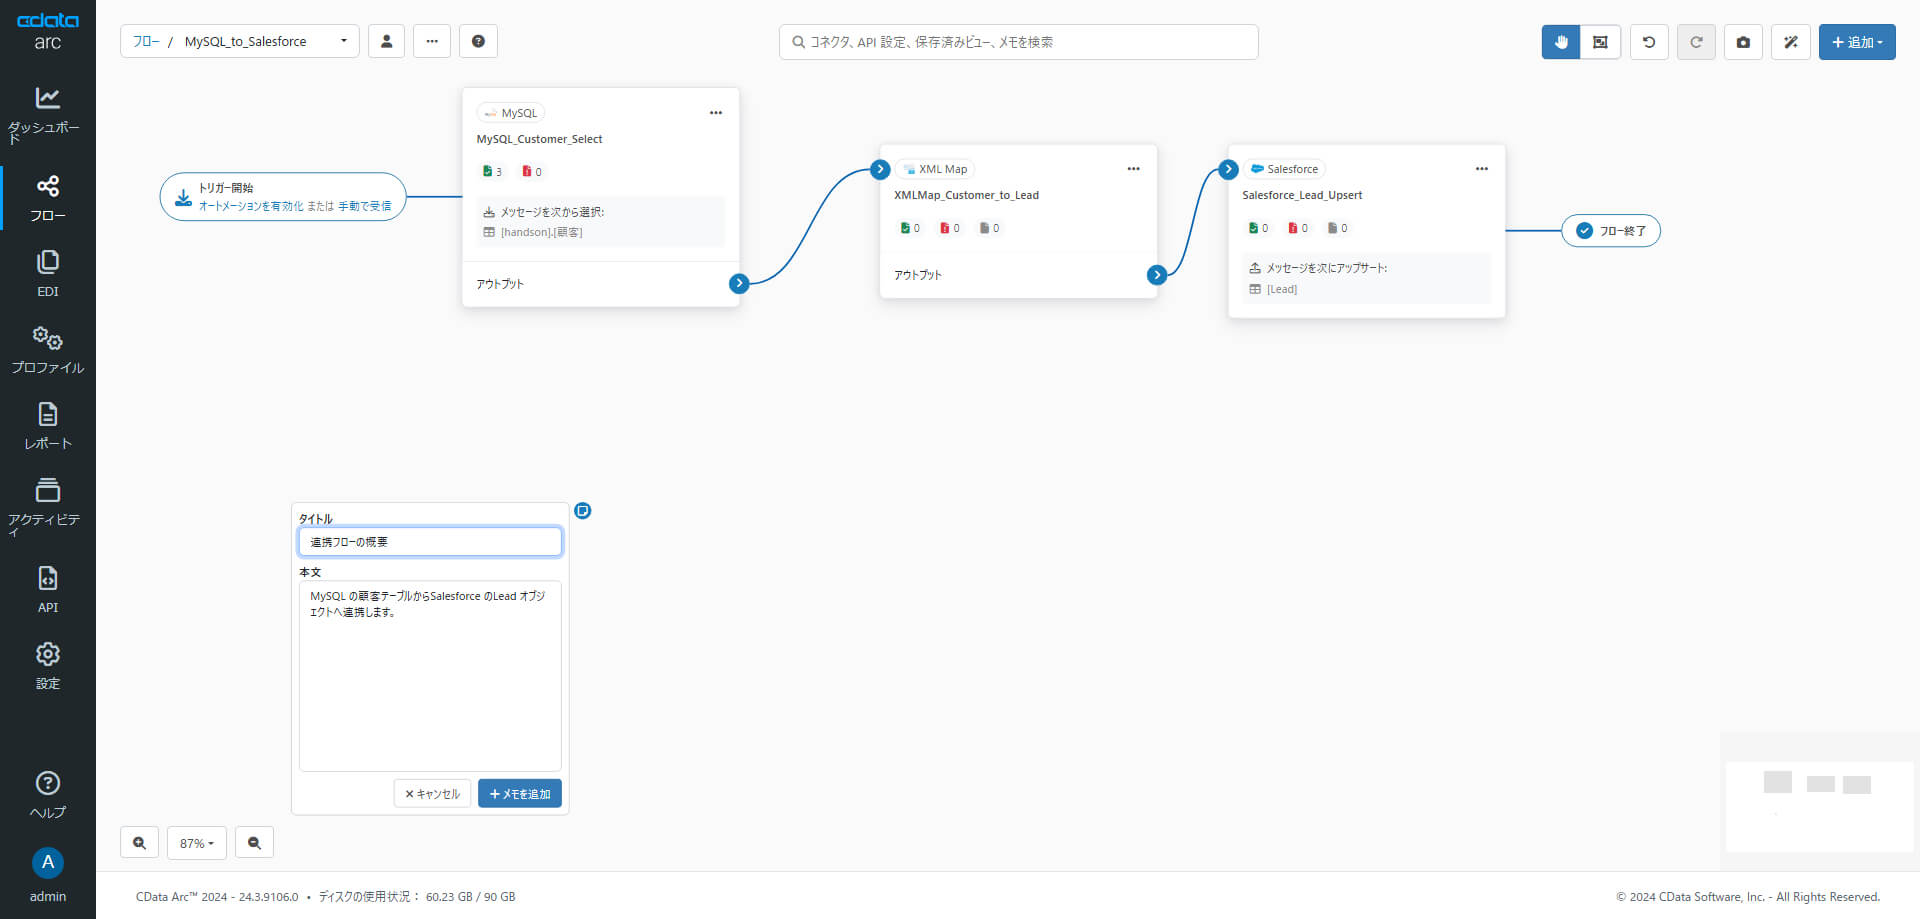
Task: Open the Flow (フロー) sidebar page
Action: coord(47,198)
